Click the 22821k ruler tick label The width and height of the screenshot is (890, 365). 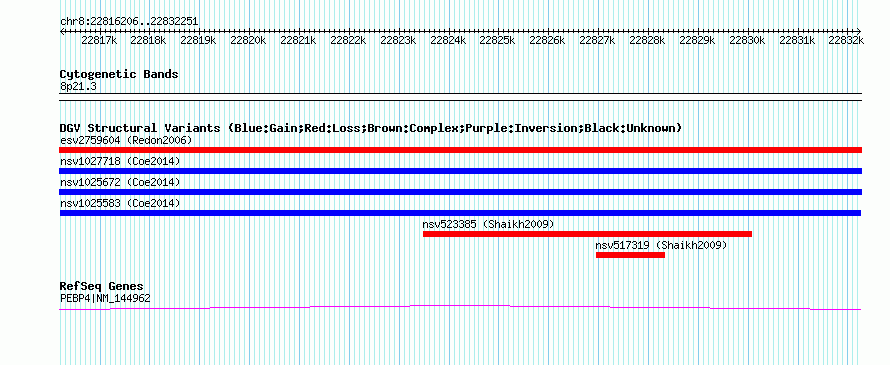(298, 40)
